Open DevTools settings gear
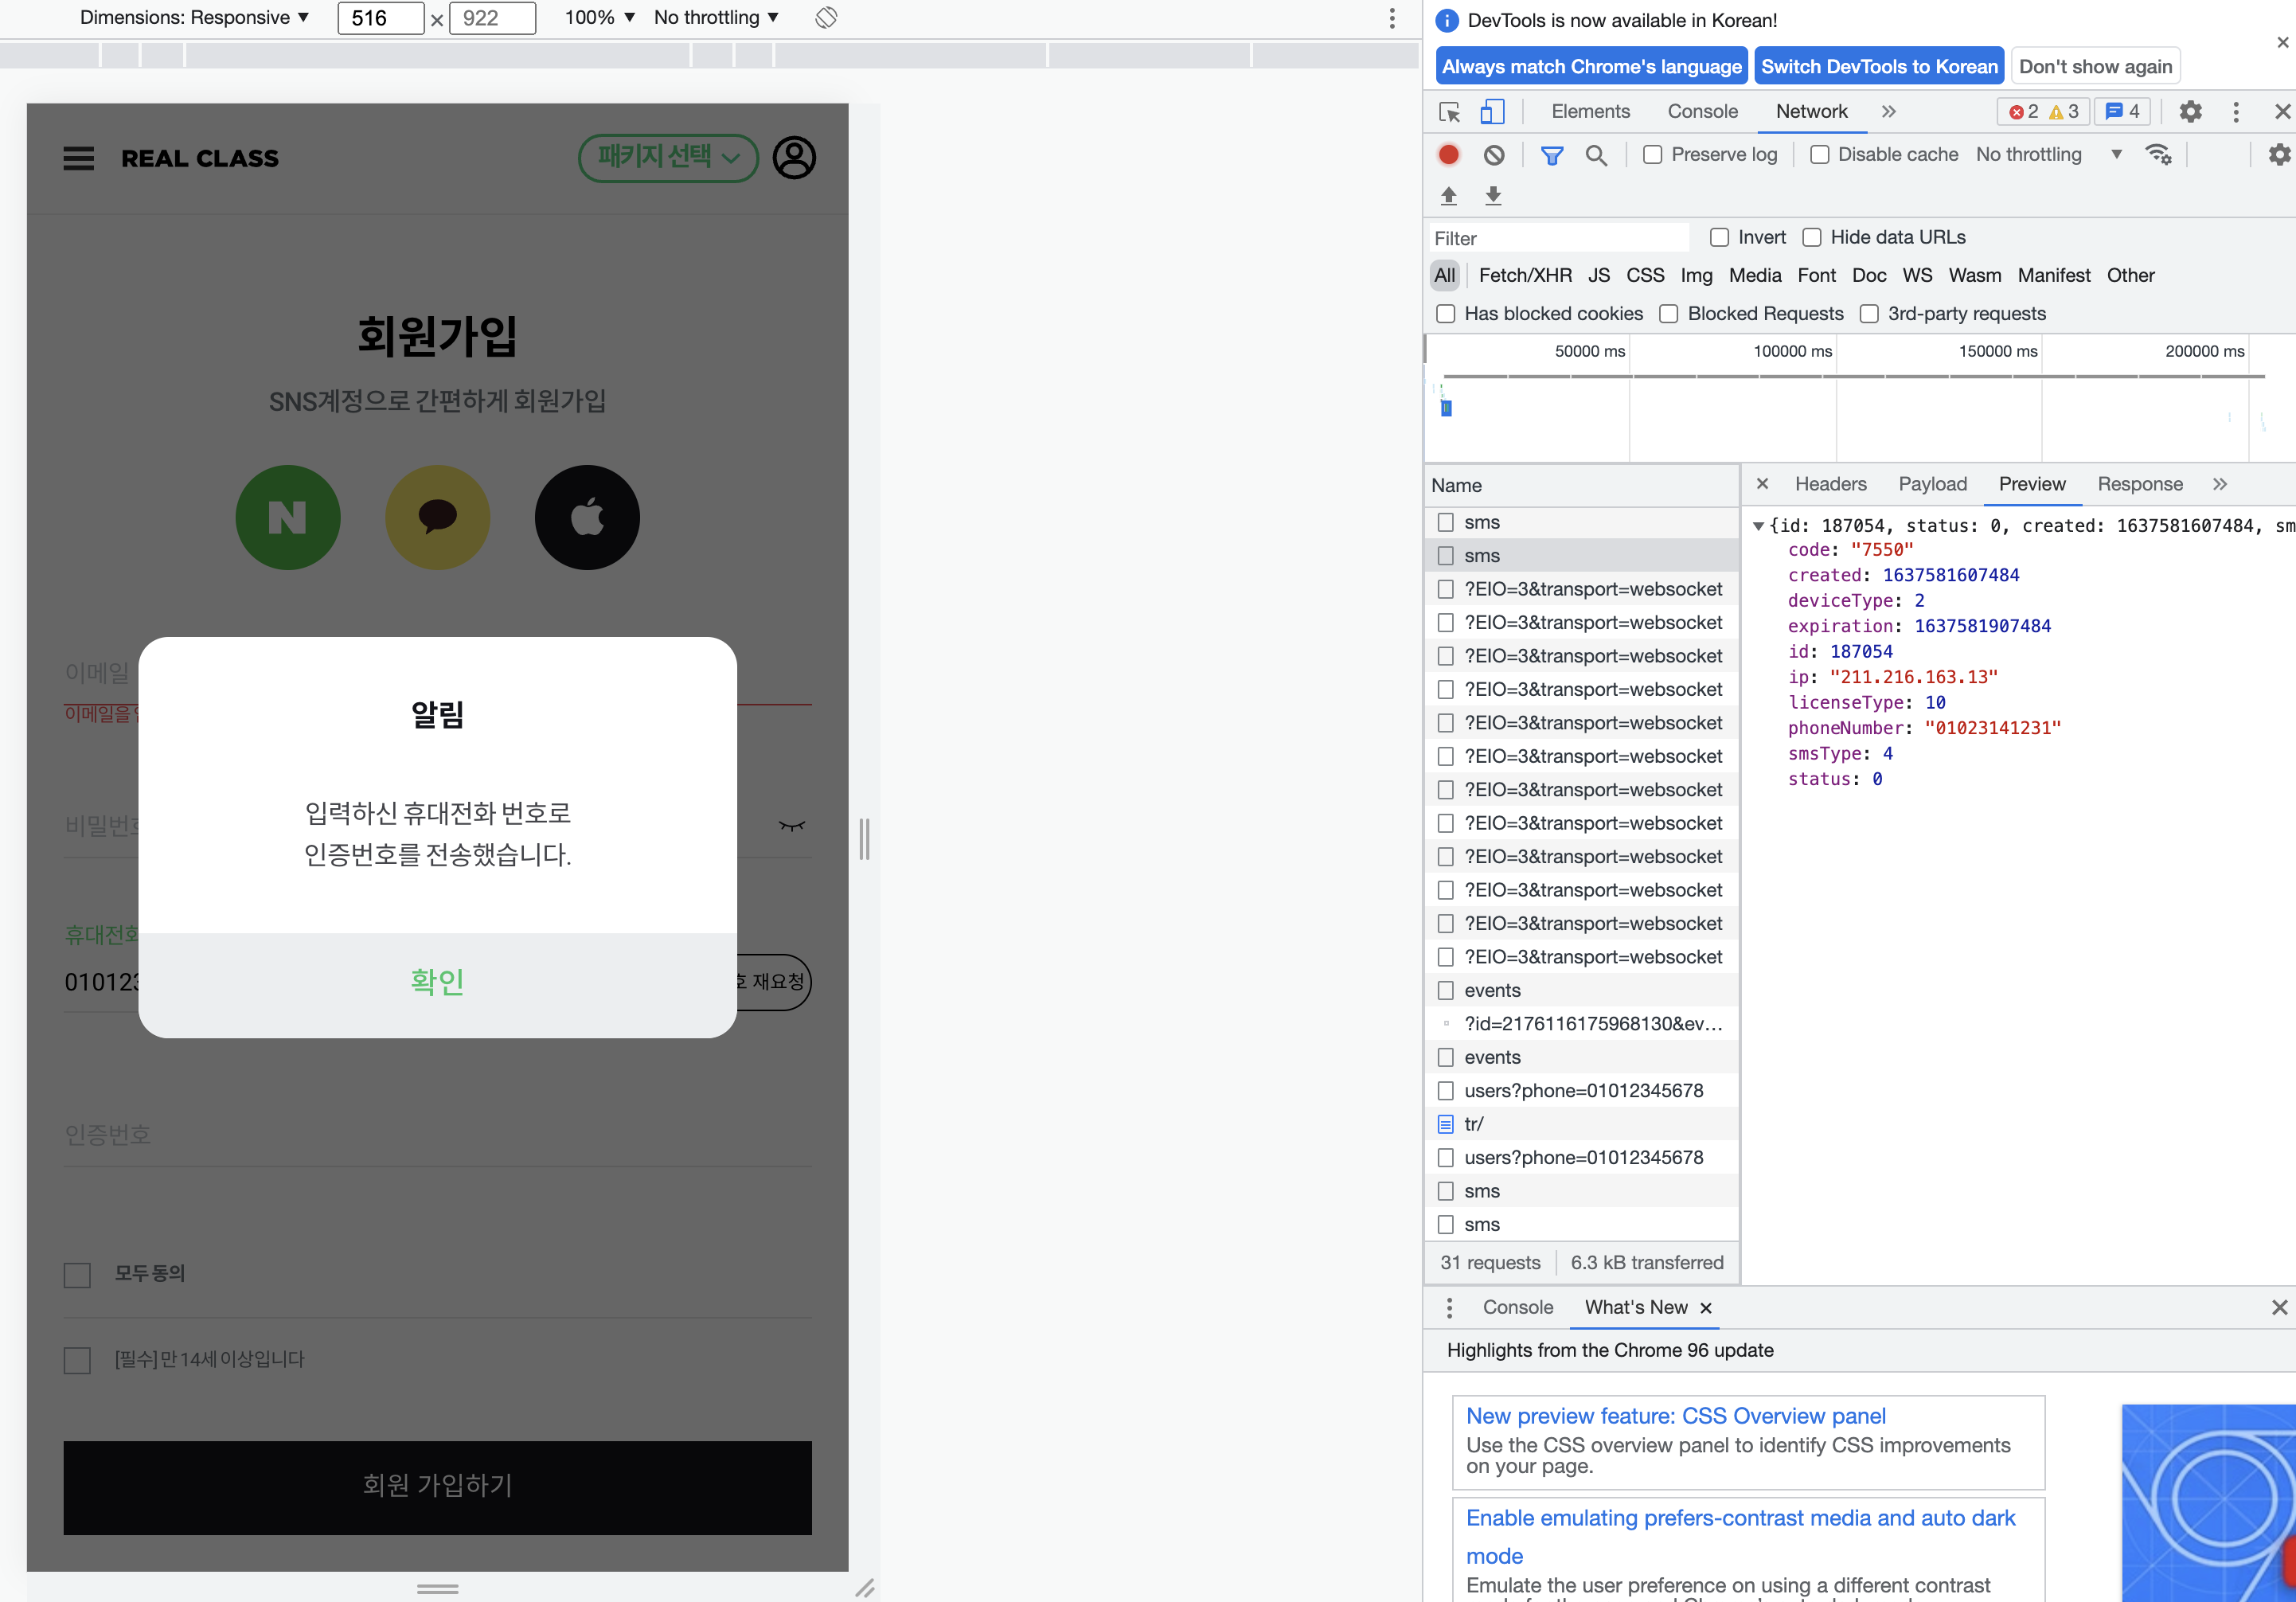Image resolution: width=2296 pixels, height=1602 pixels. click(2190, 112)
